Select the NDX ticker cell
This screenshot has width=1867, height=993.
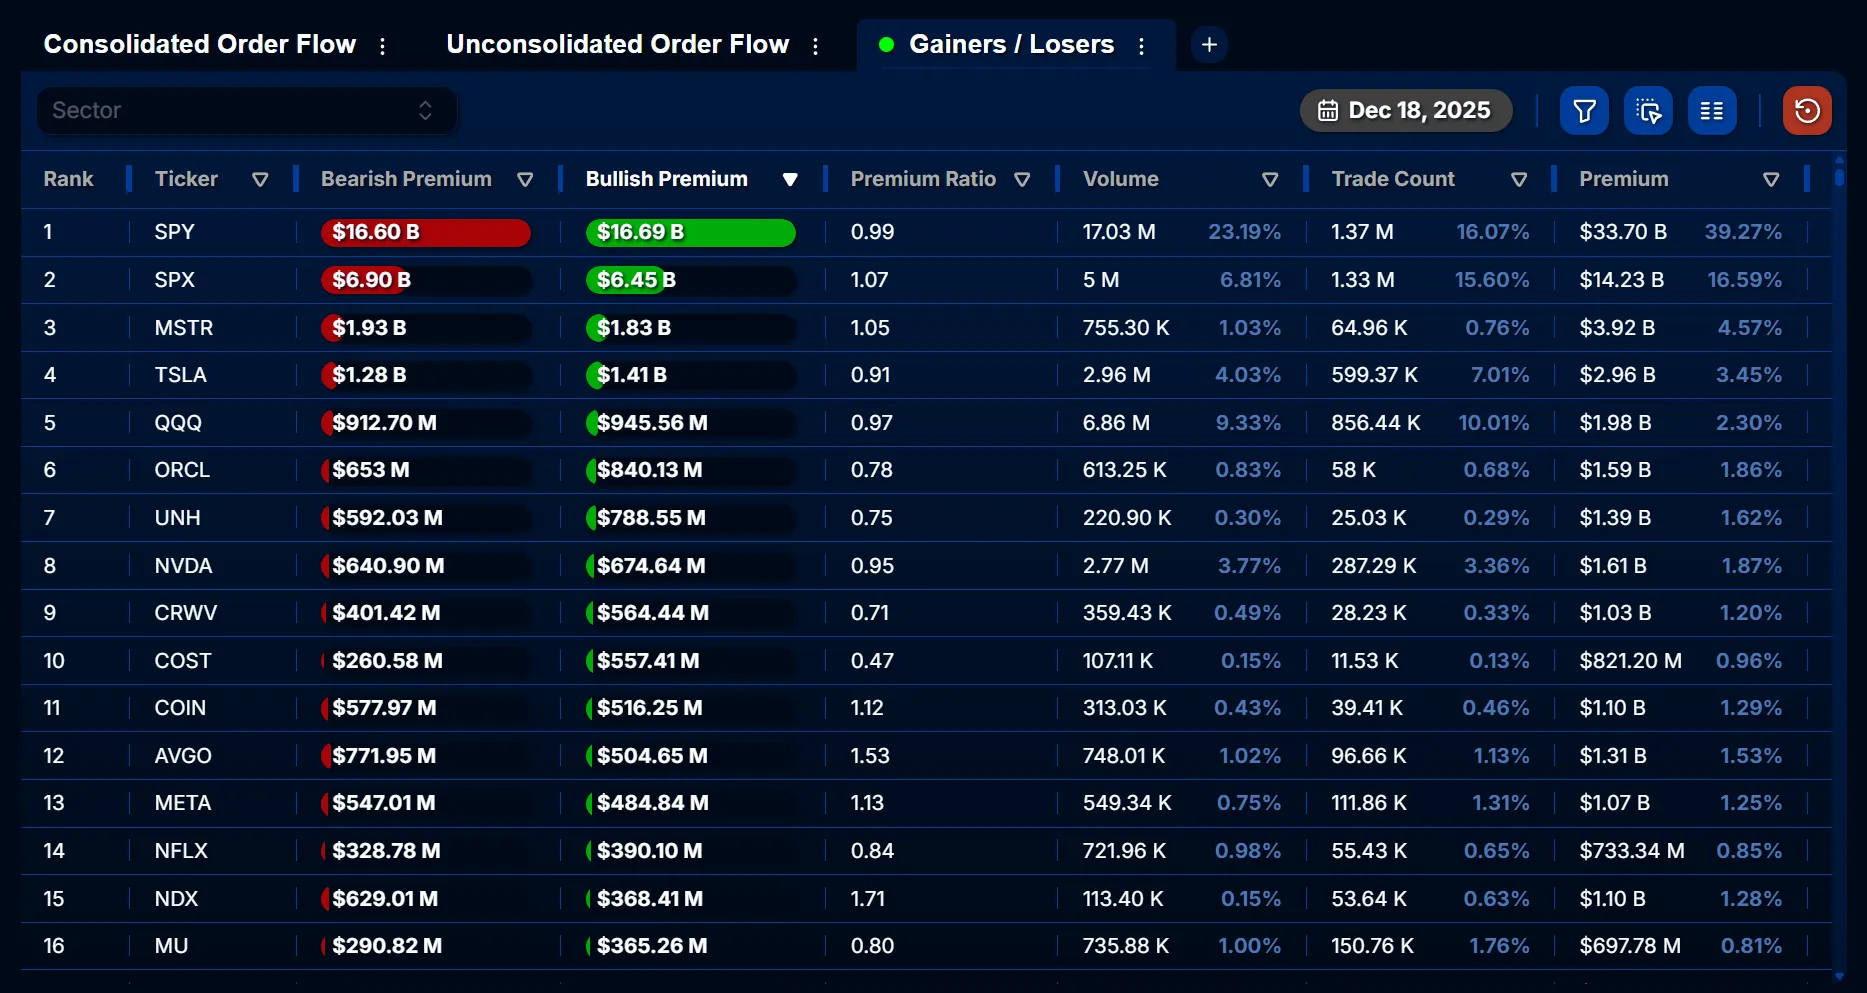point(176,899)
